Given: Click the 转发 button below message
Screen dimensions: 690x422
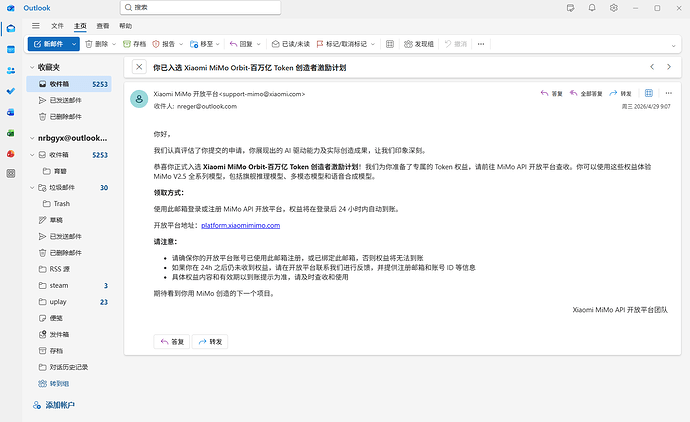Looking at the screenshot, I should [210, 341].
